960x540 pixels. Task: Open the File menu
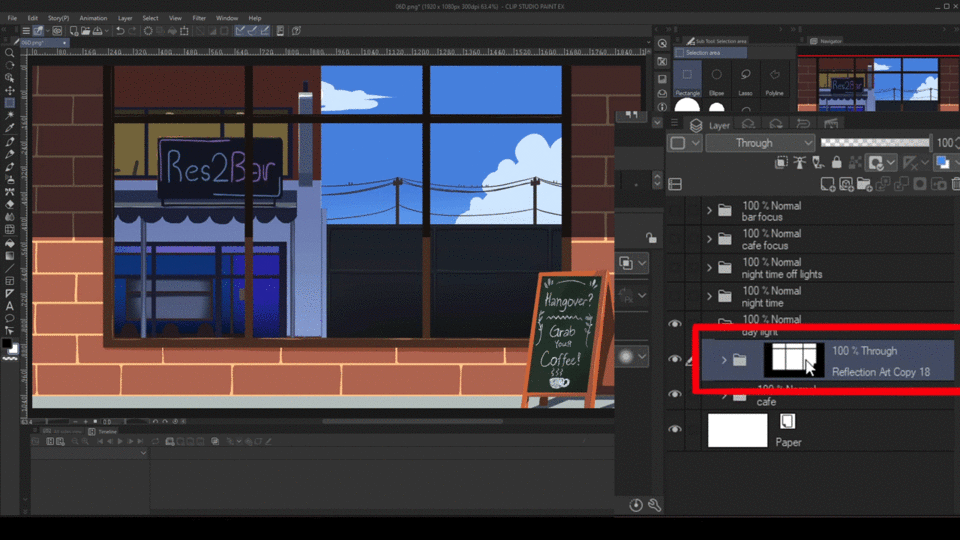coord(12,18)
